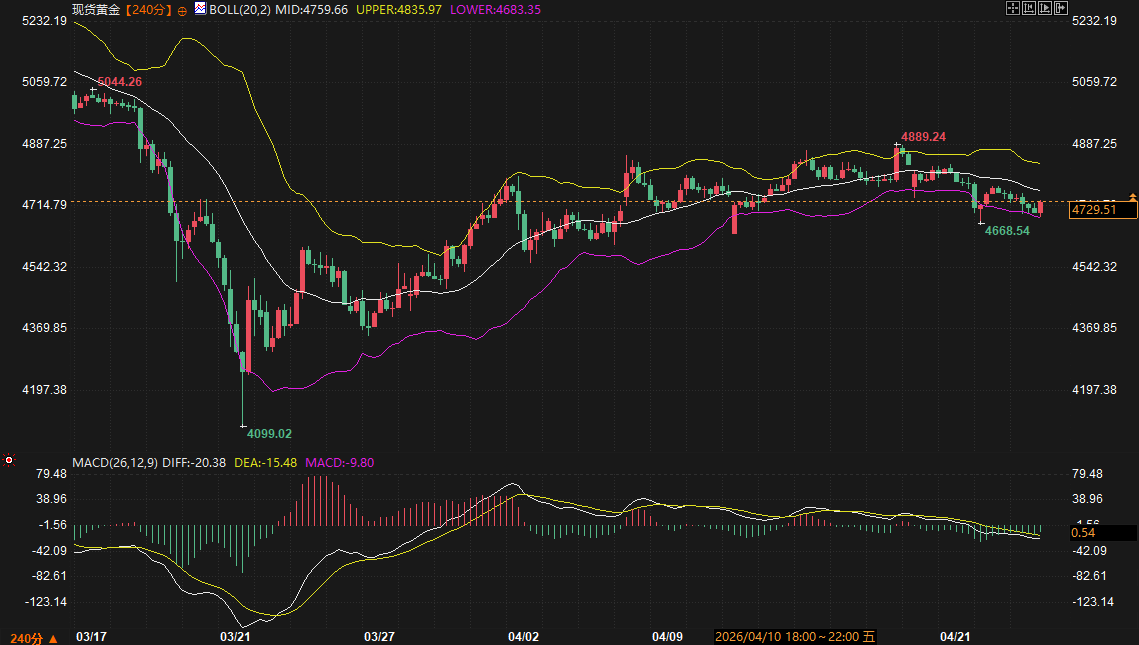Click the crosshair cursor icon at top right
Image resolution: width=1139 pixels, height=645 pixels.
point(1012,8)
